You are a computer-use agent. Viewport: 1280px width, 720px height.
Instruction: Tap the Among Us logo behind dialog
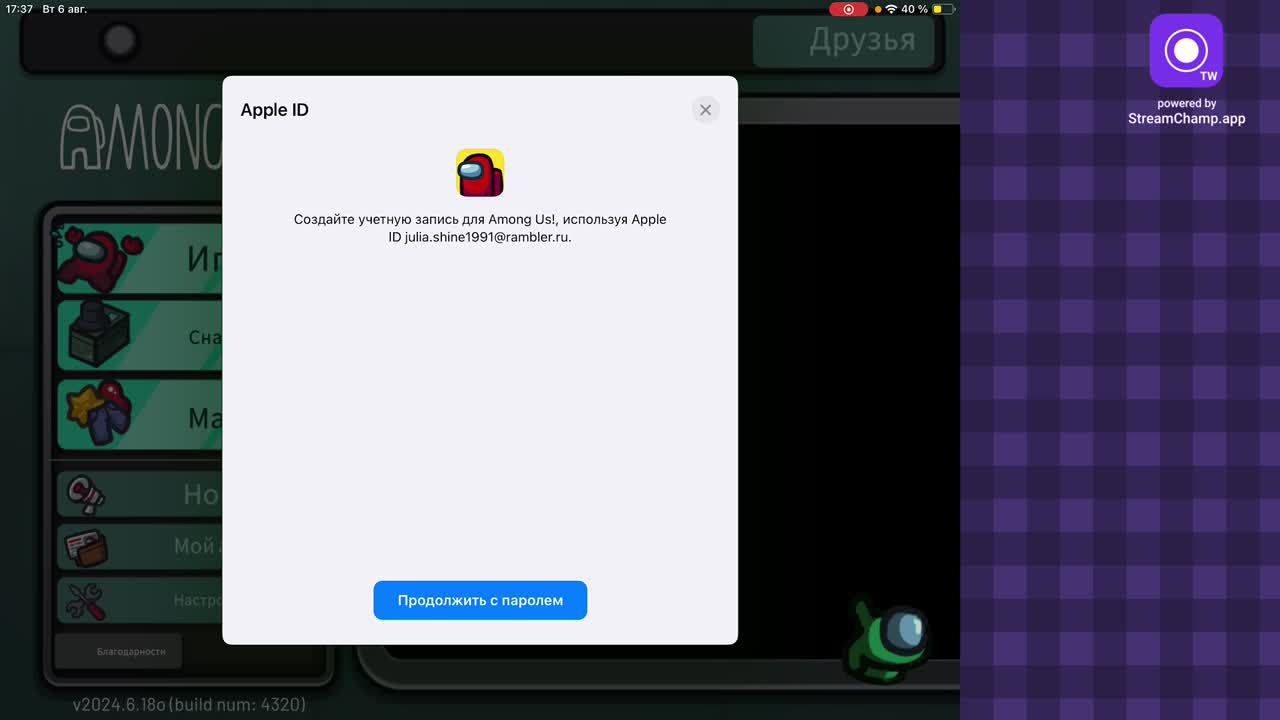(140, 137)
